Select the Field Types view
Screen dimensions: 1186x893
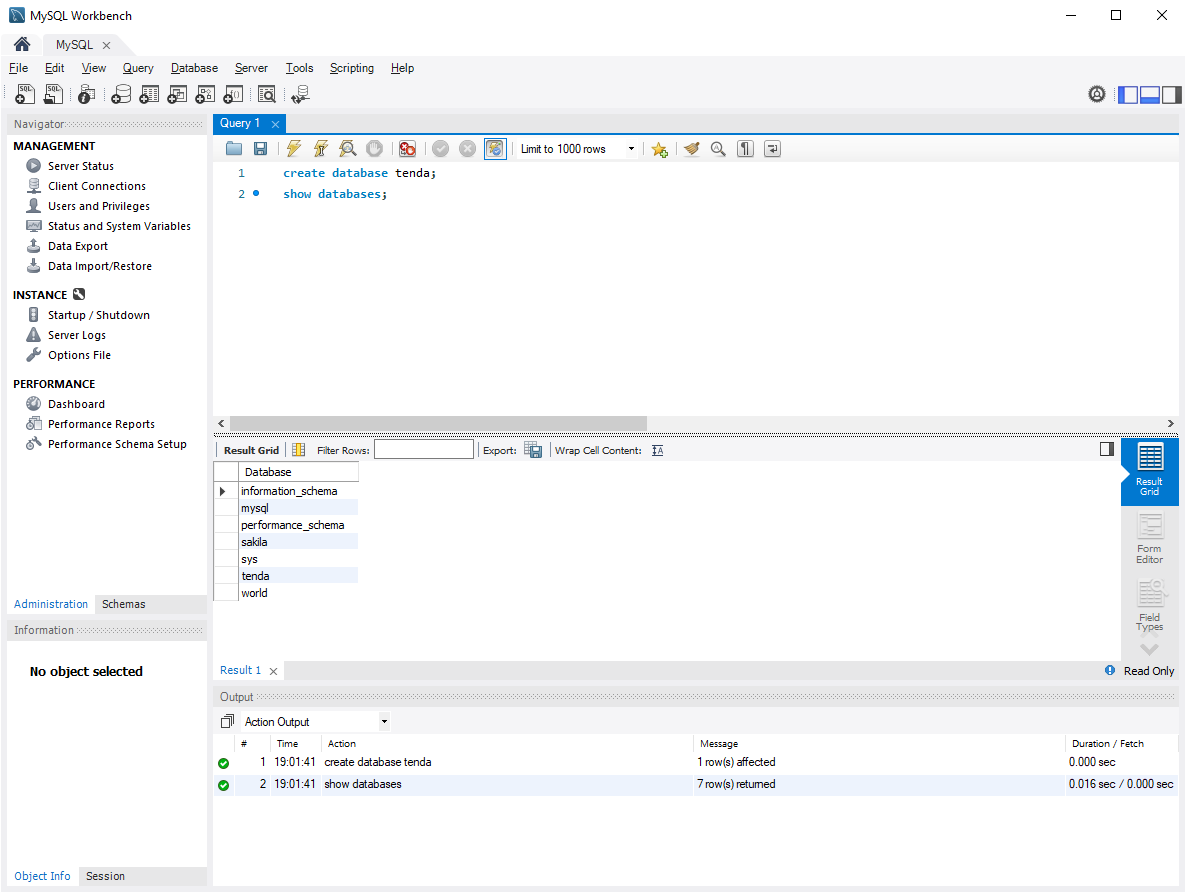point(1149,605)
